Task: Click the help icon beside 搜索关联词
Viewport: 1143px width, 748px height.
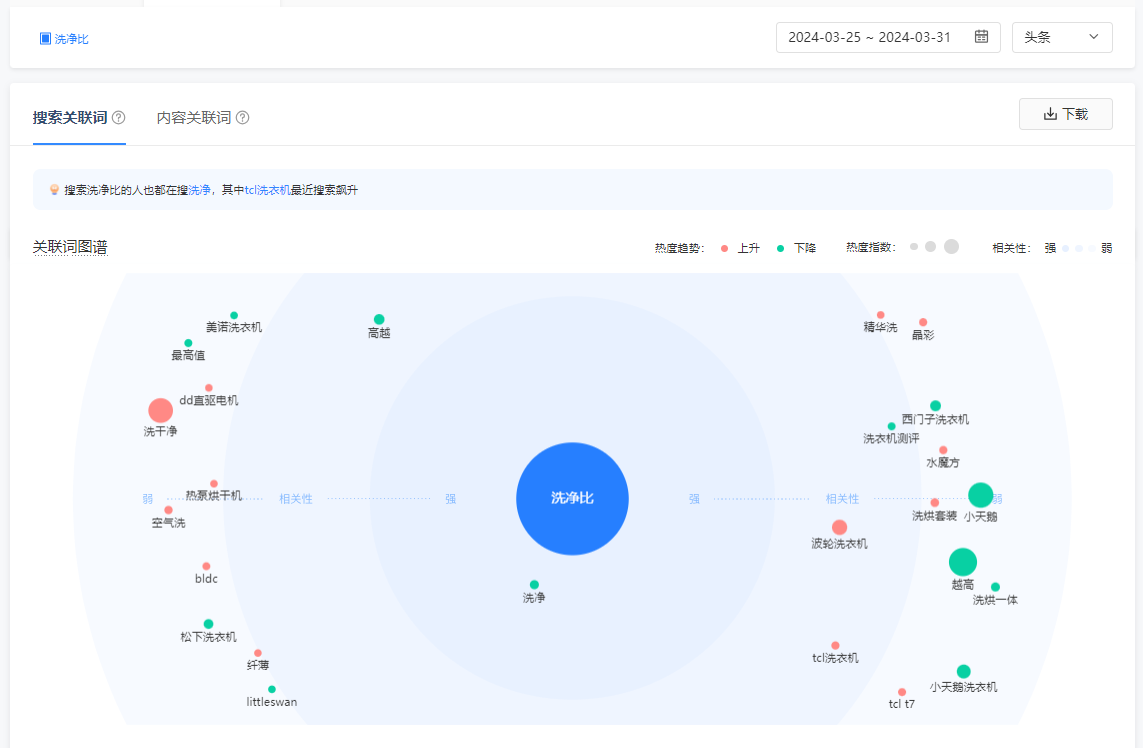Action: click(x=119, y=117)
